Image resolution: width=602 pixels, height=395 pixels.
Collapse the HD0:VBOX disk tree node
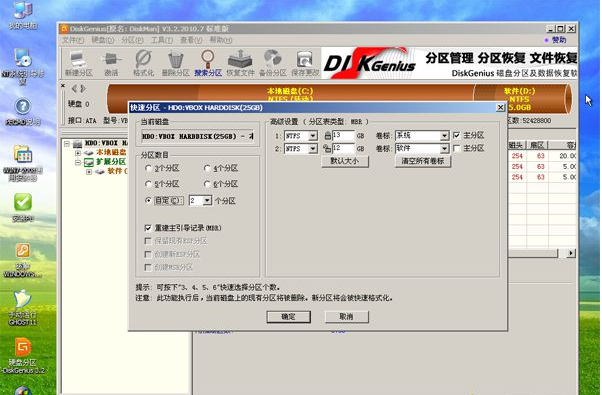67,144
